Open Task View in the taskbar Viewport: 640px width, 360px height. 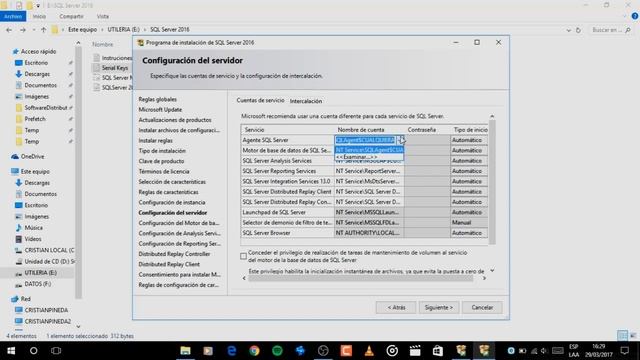tap(56, 351)
